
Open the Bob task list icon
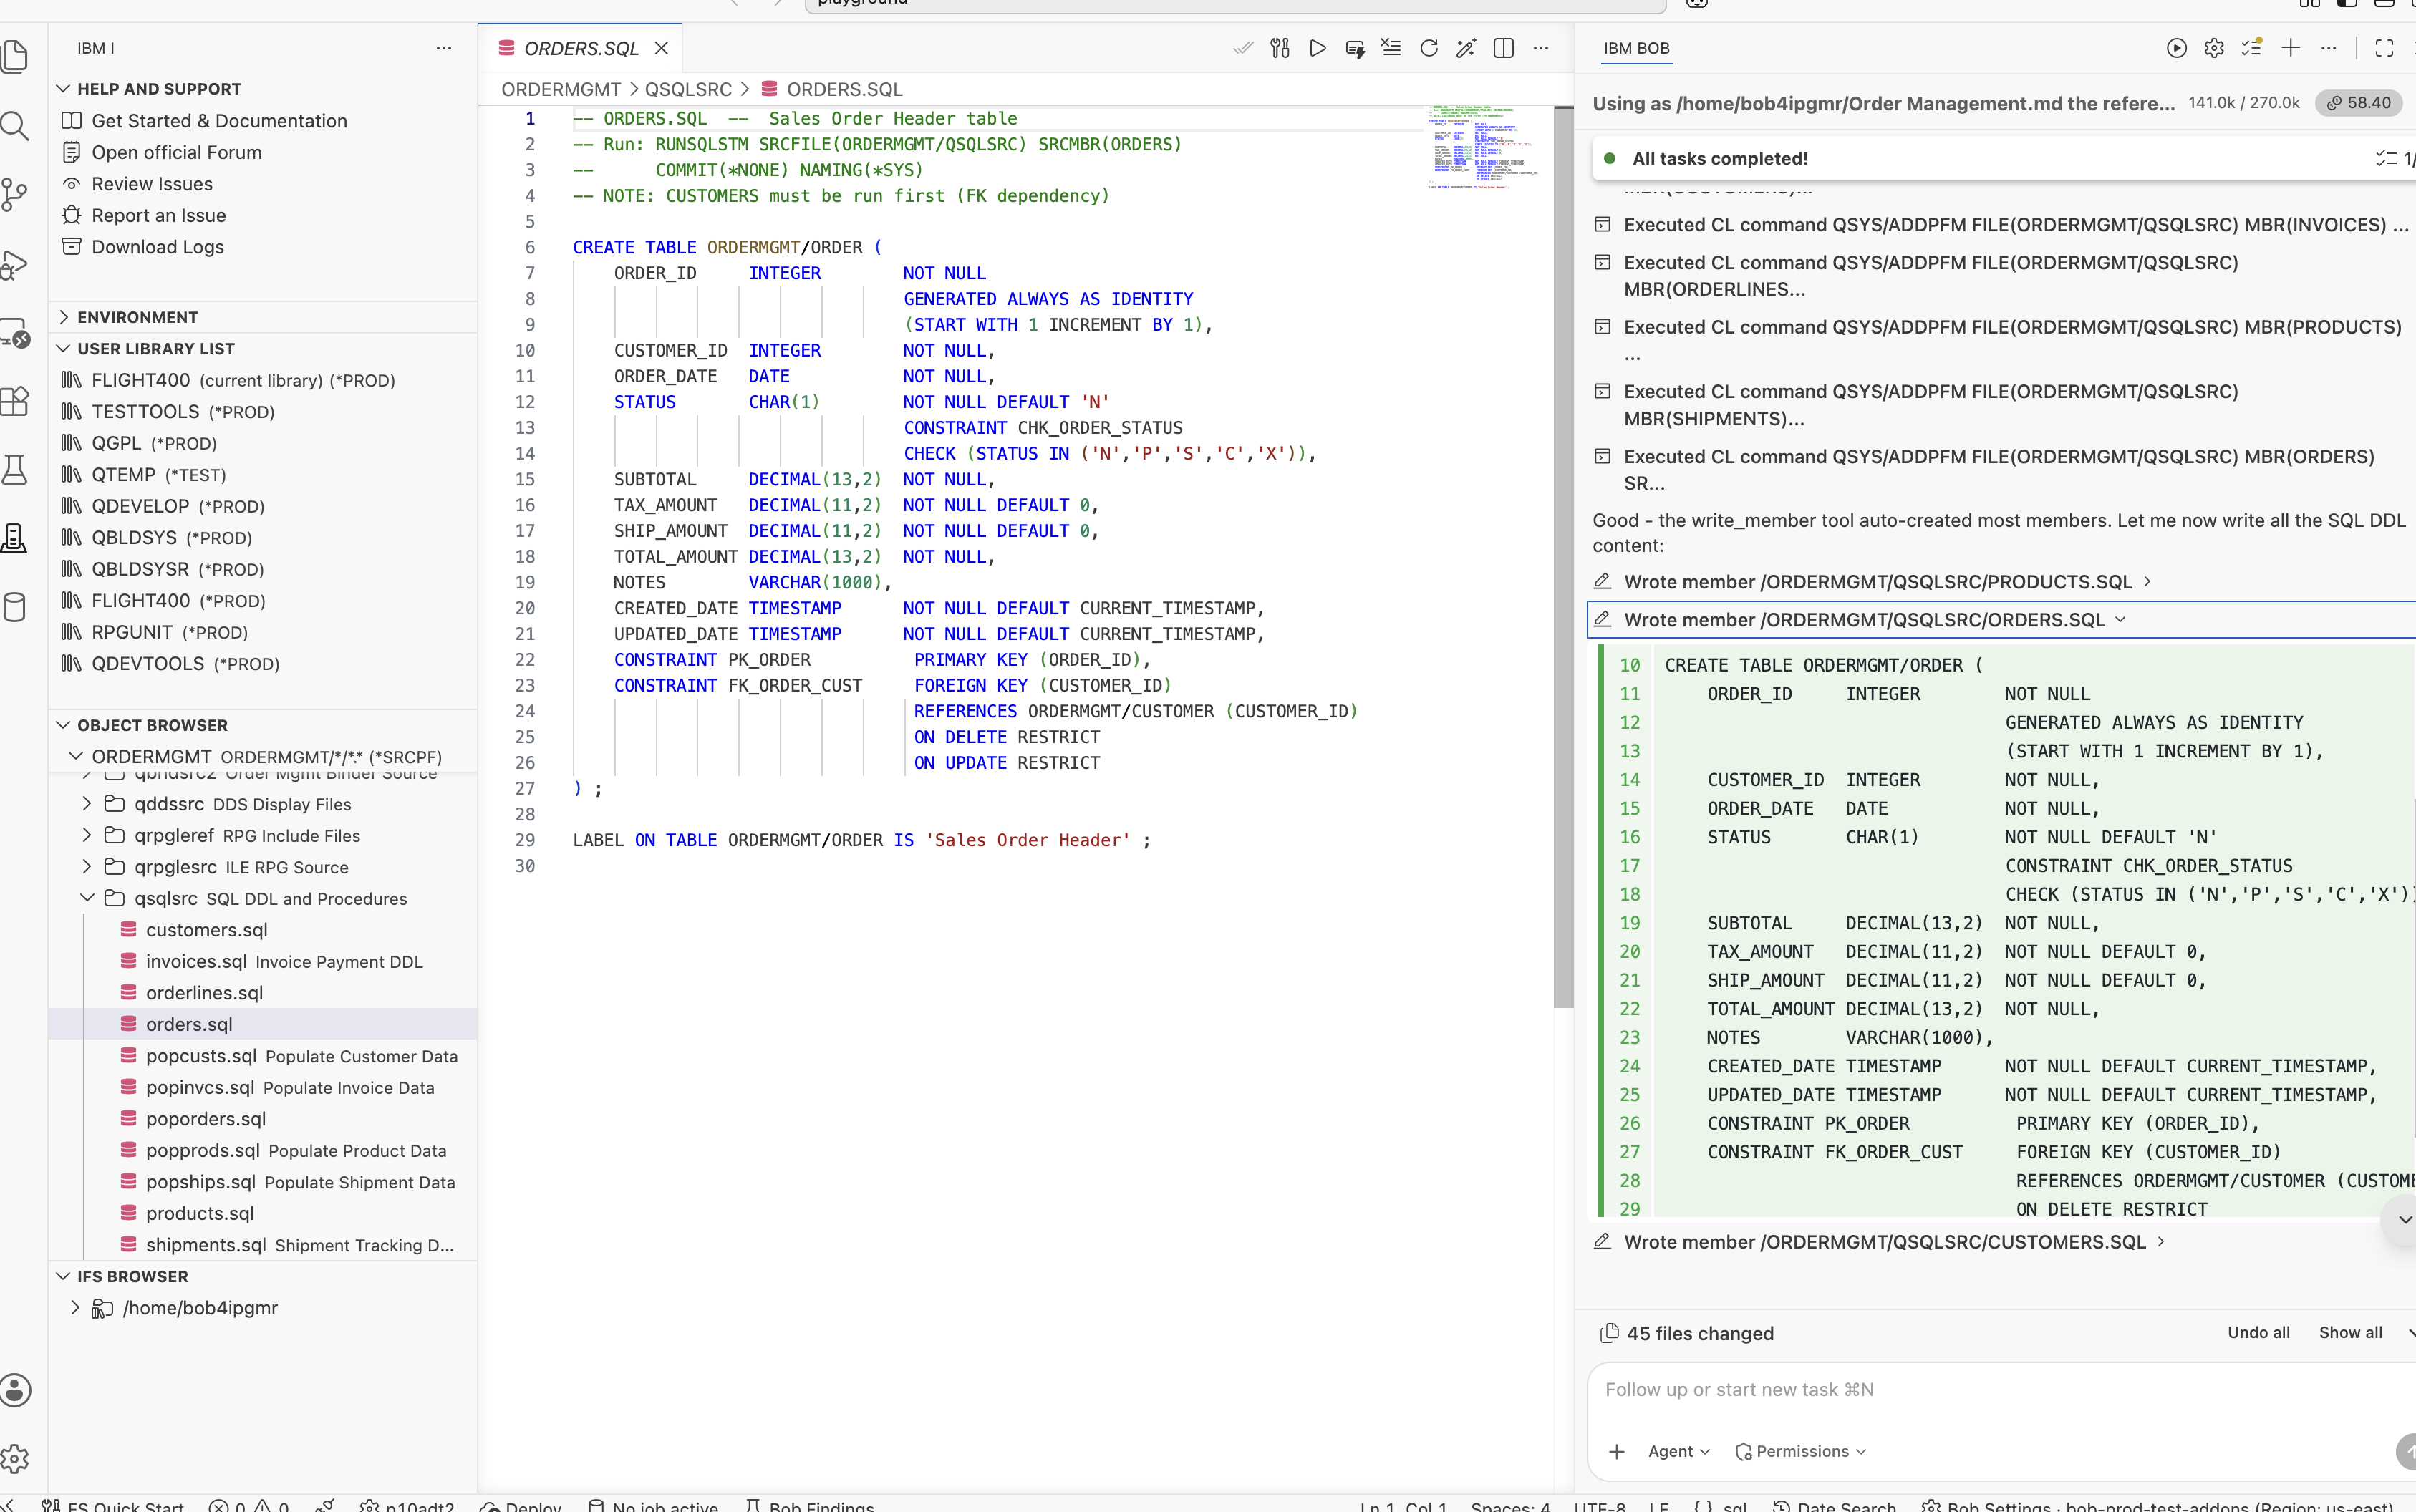coord(2252,48)
